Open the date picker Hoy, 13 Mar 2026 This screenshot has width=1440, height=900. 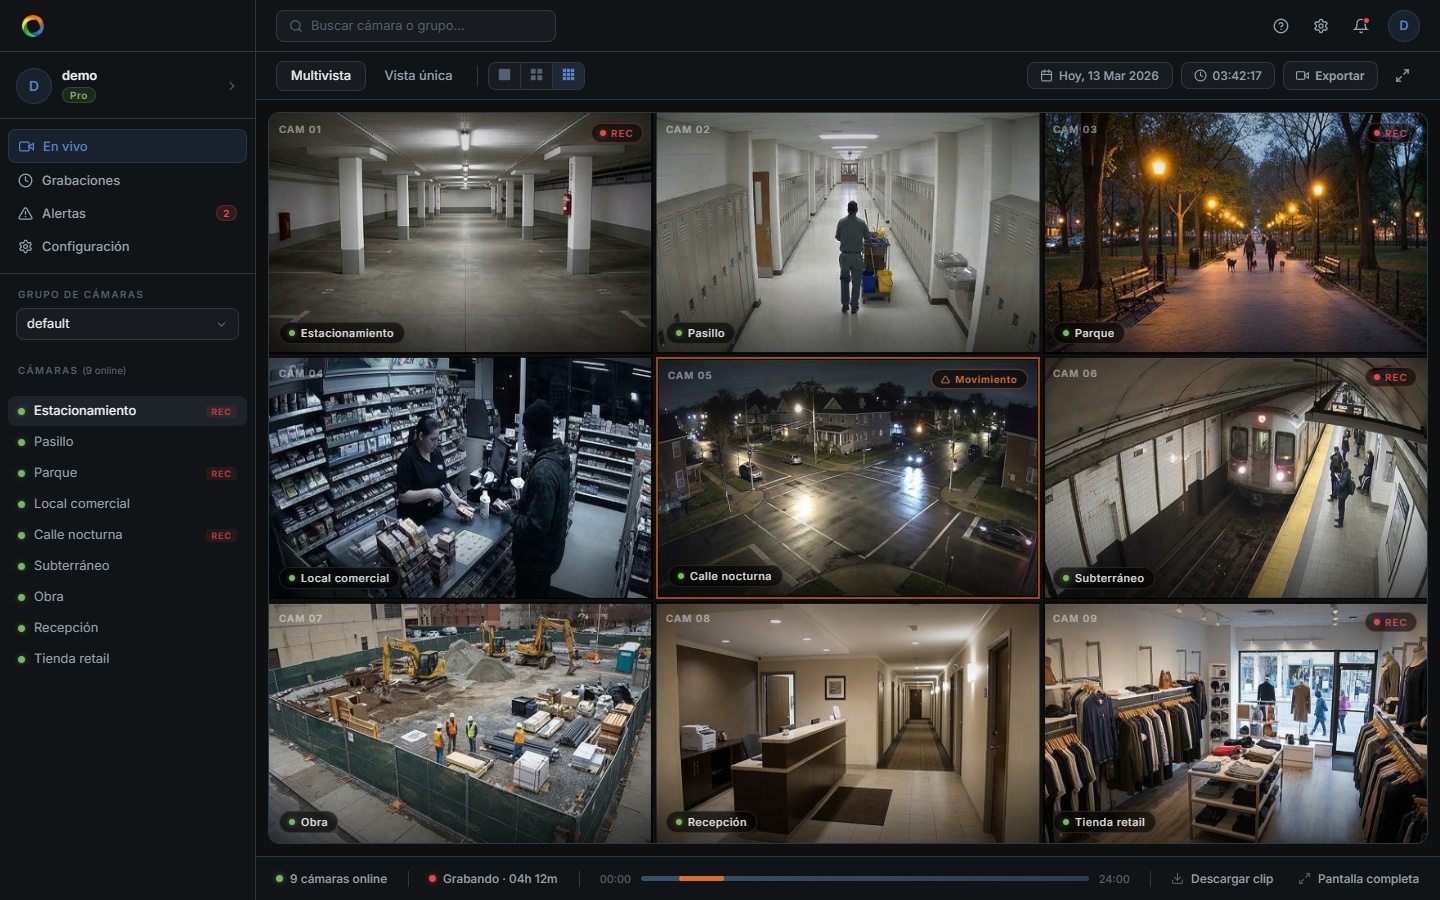click(x=1099, y=76)
